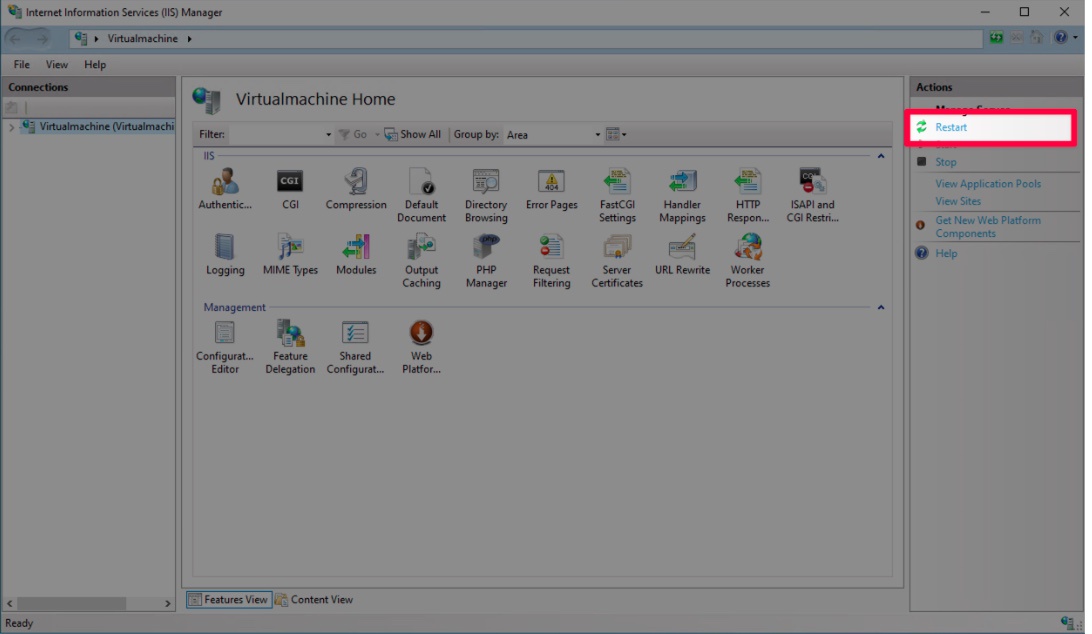Open Shared Configuration
This screenshot has height=634, width=1092.
click(355, 347)
